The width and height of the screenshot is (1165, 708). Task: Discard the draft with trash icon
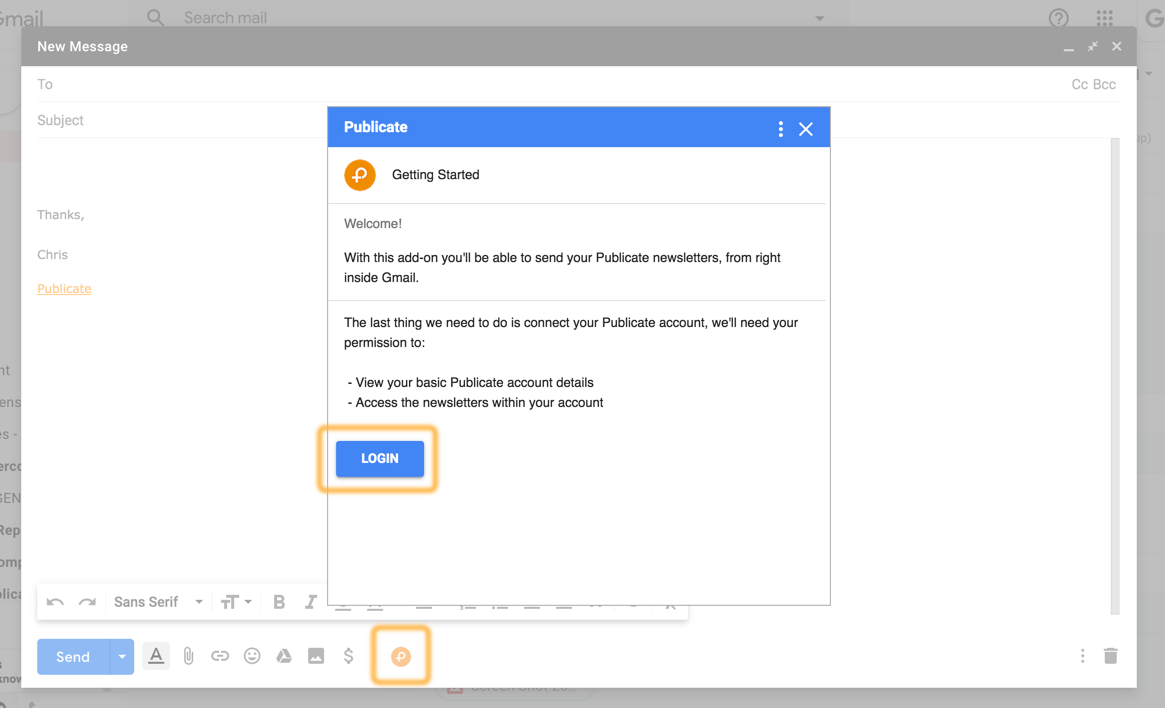point(1111,656)
